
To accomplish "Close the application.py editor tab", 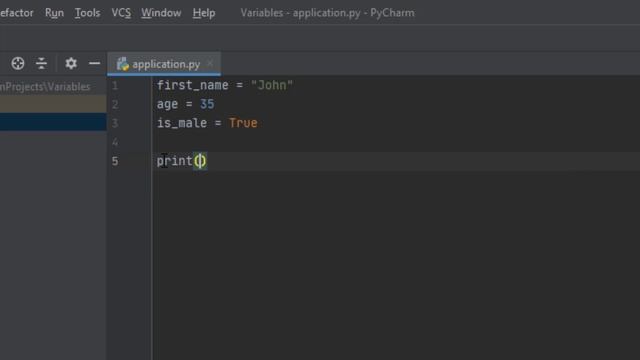I will point(210,63).
